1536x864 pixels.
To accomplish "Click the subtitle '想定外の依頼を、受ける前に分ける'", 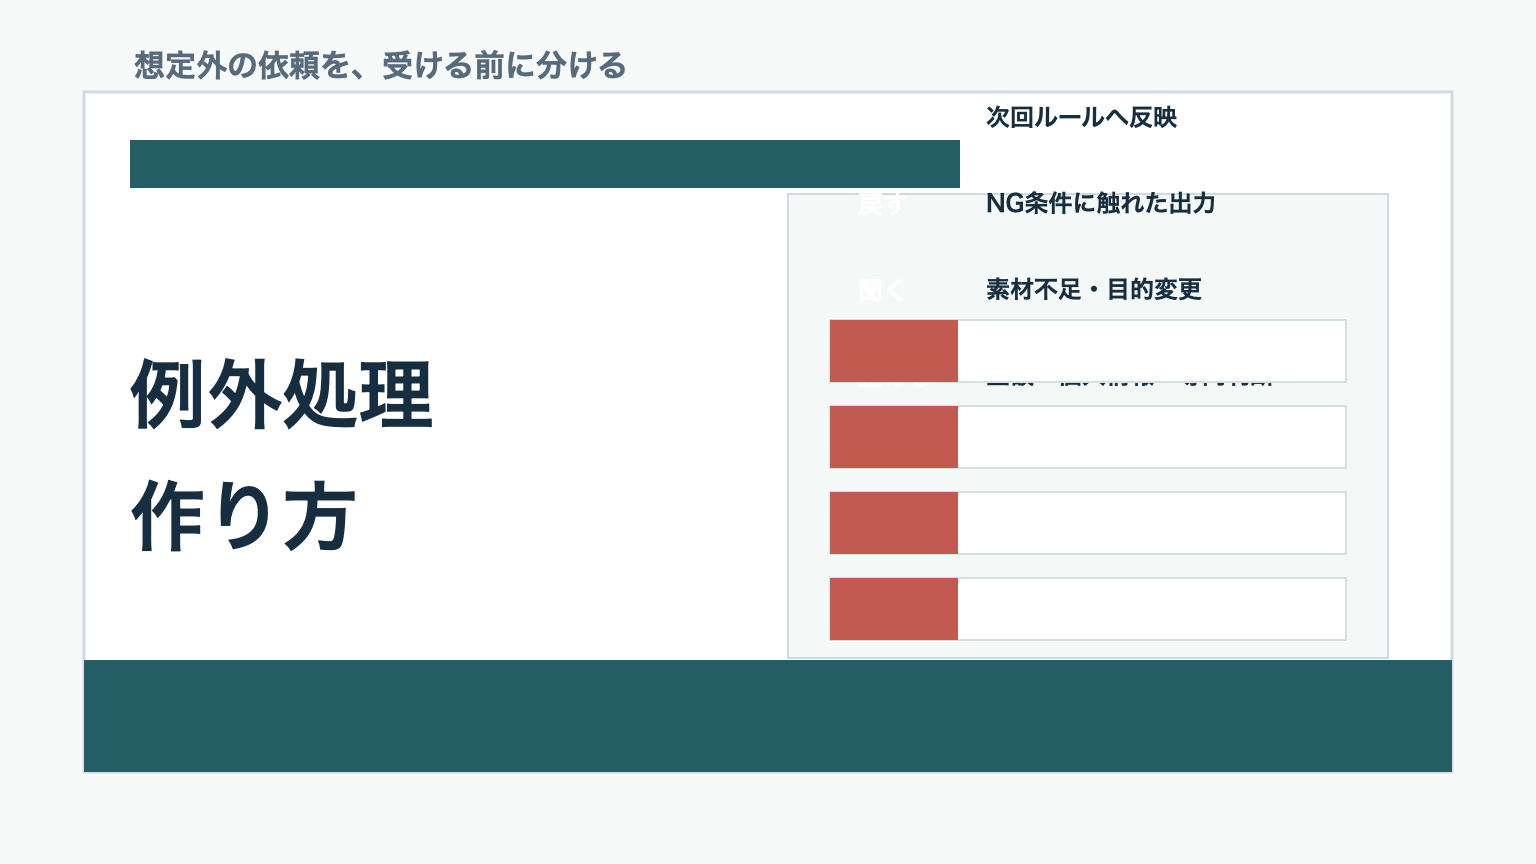I will point(380,66).
